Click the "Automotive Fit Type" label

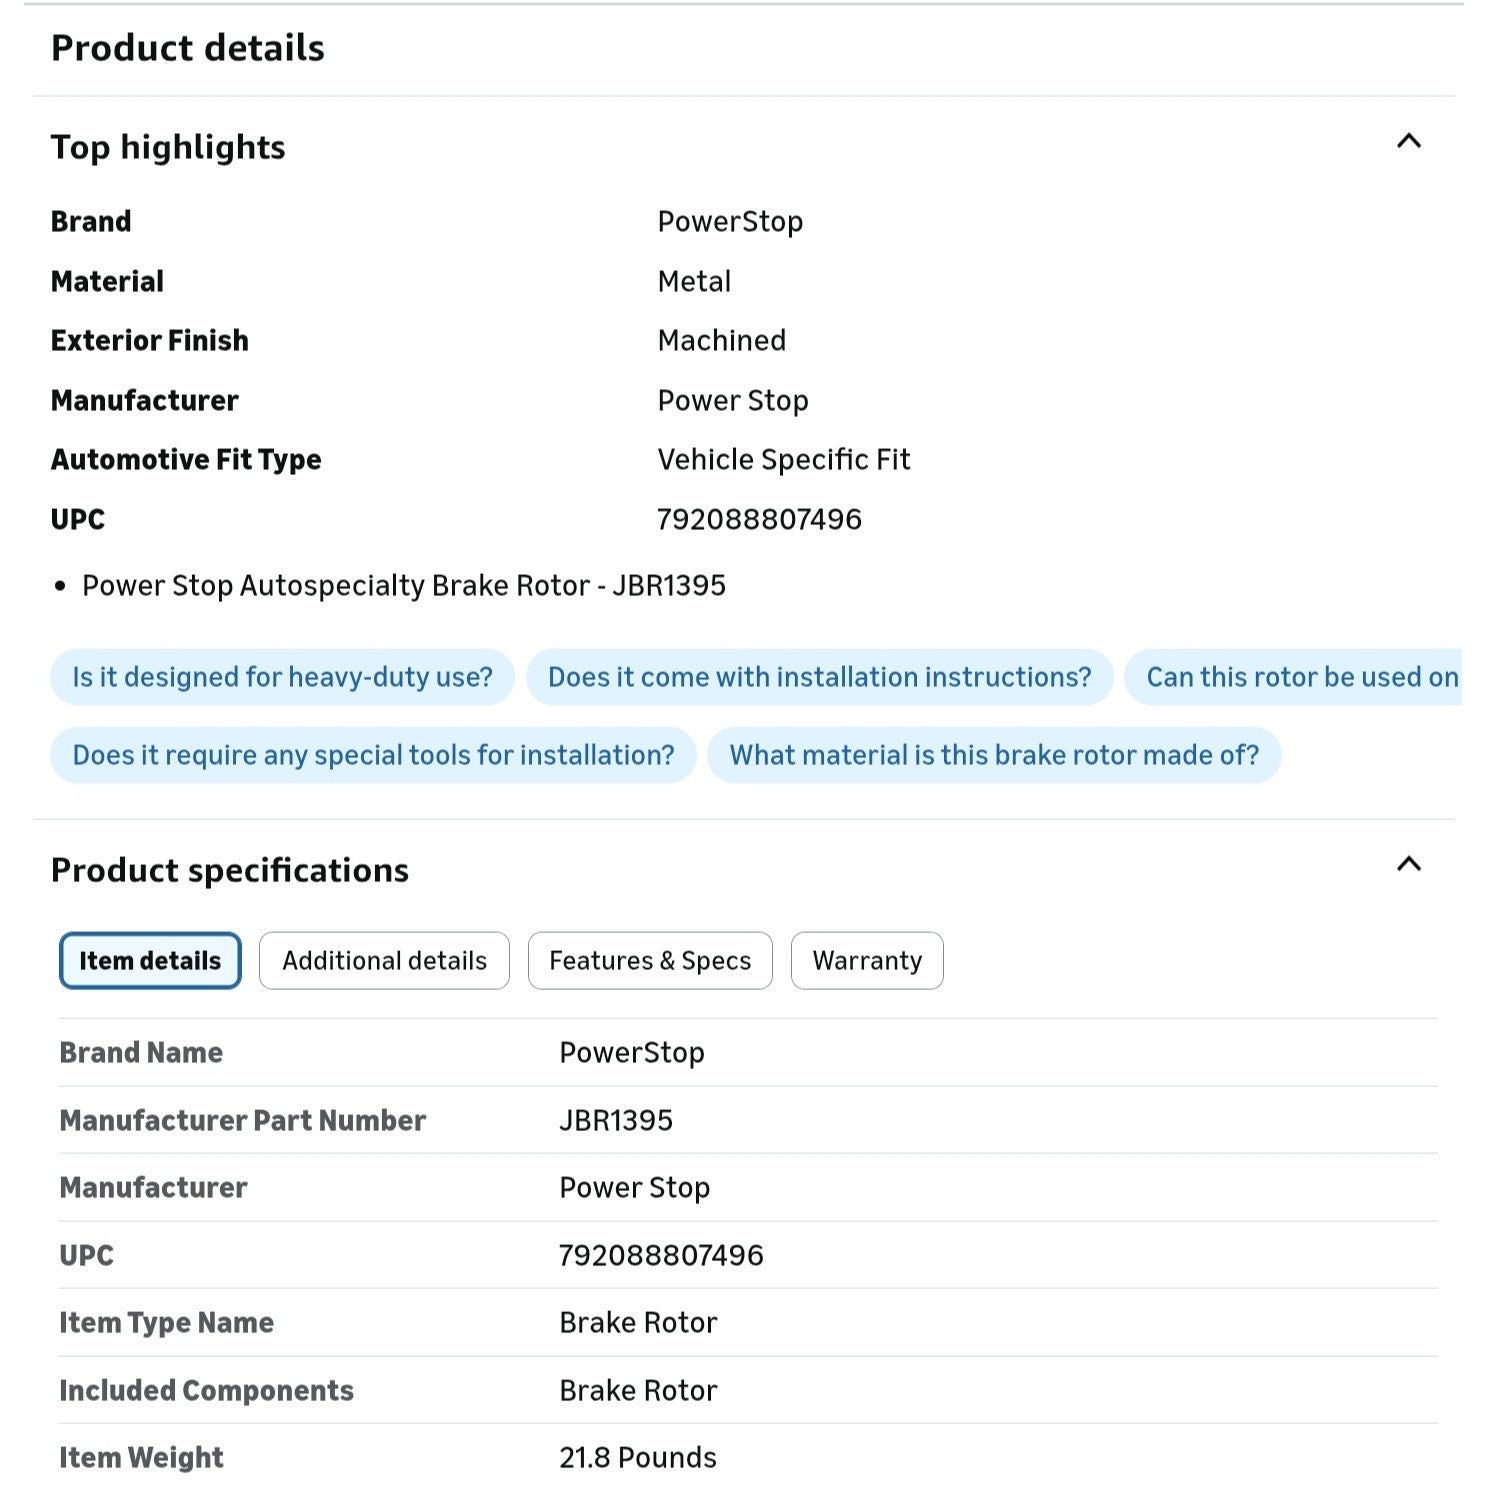pos(186,460)
